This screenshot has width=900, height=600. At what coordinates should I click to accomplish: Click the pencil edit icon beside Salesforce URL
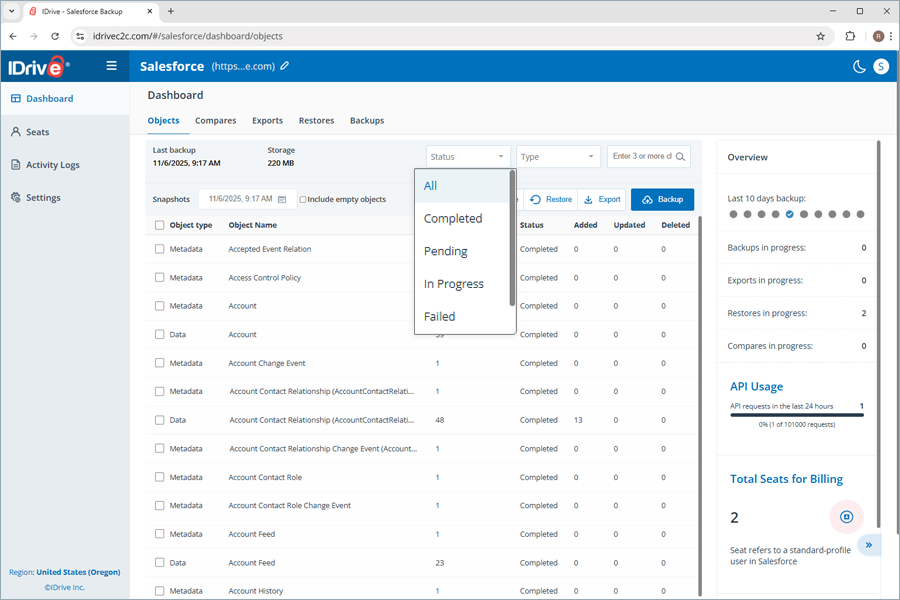point(285,66)
